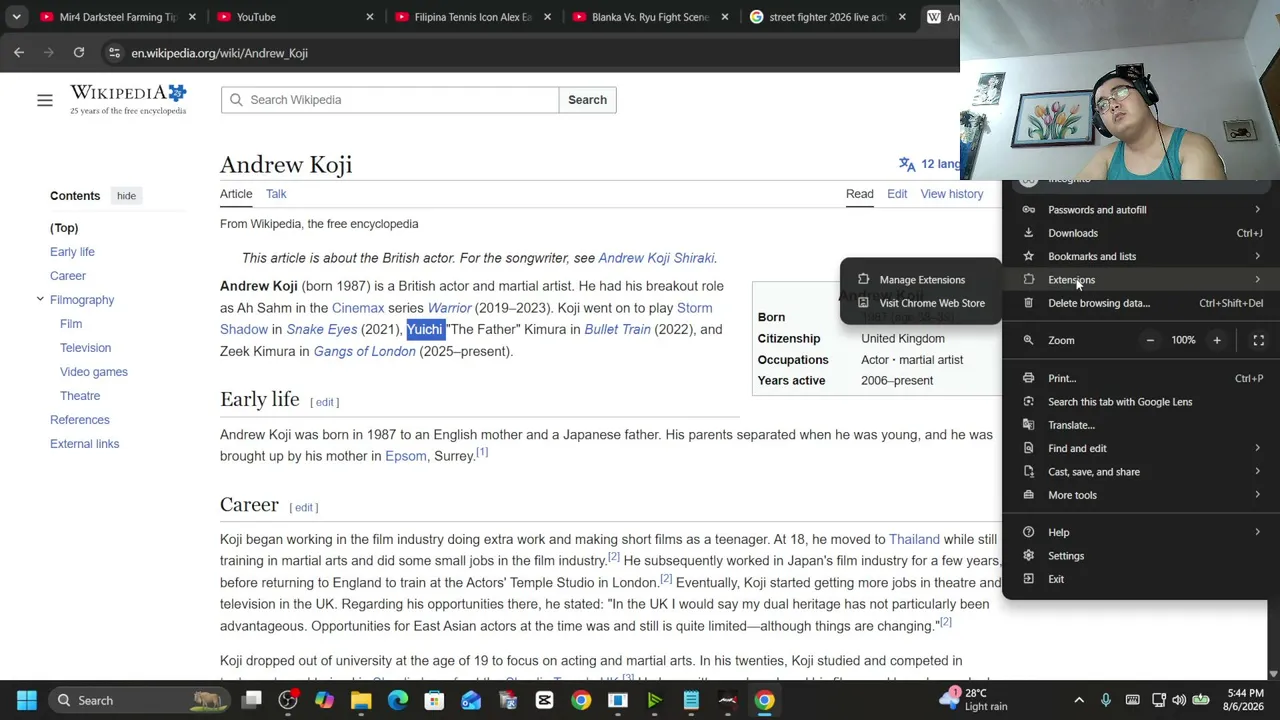Image resolution: width=1280 pixels, height=720 pixels.
Task: Expand the More tools submenu
Action: click(x=1140, y=495)
